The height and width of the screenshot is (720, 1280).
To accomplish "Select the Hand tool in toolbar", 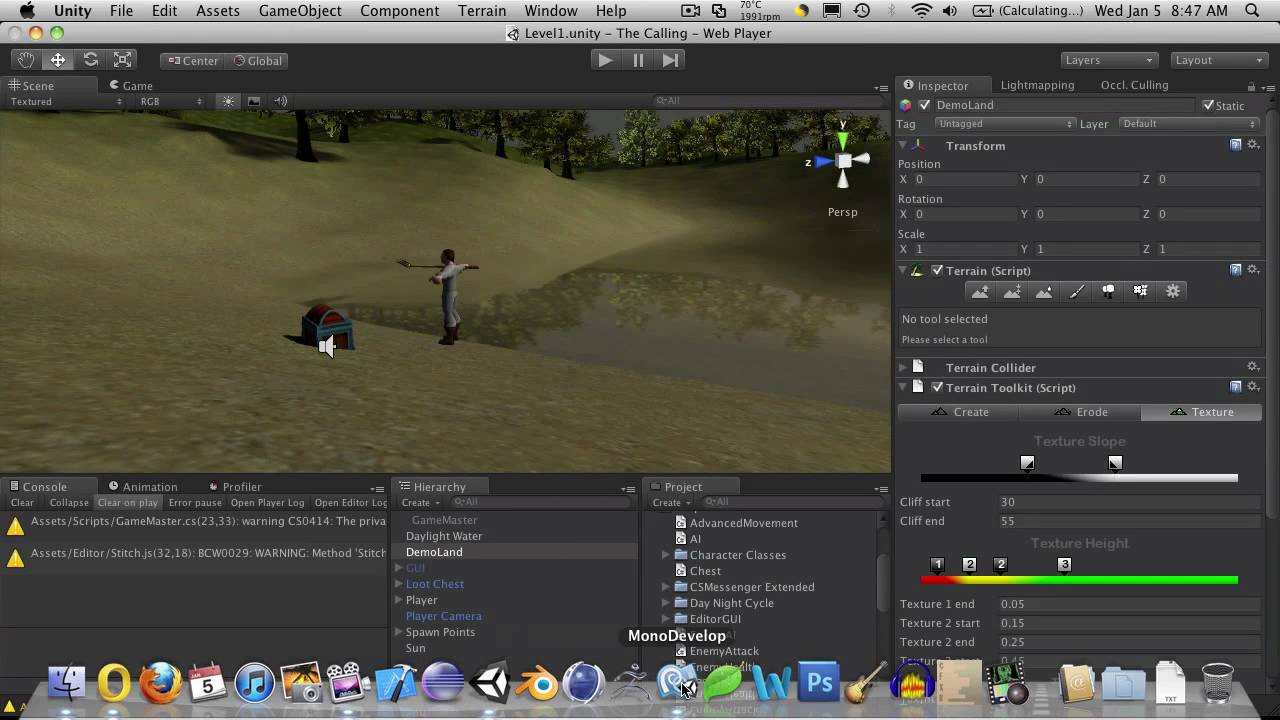I will point(26,60).
